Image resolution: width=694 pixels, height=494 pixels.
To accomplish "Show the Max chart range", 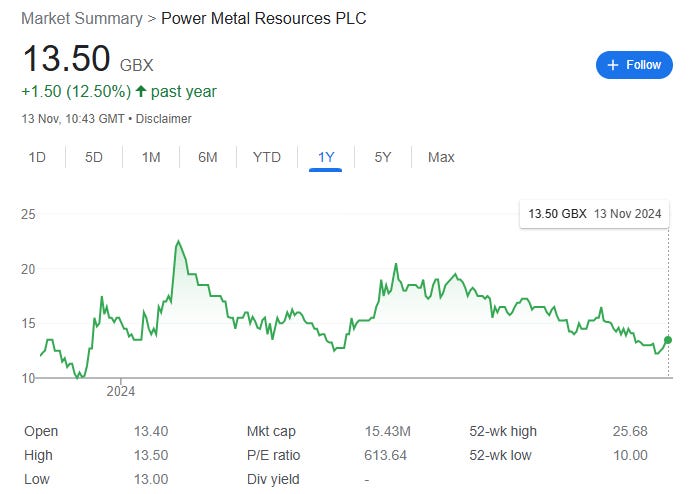I will tap(441, 157).
